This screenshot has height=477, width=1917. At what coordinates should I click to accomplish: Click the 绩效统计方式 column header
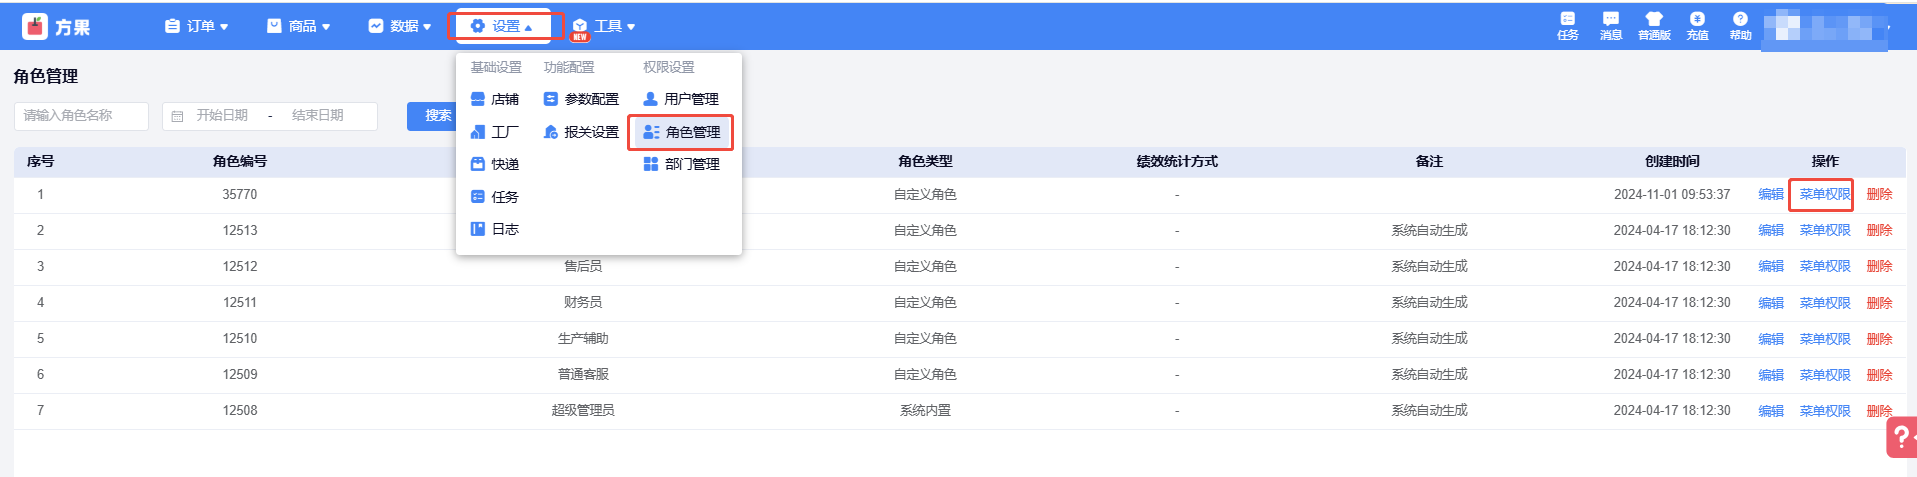point(1177,161)
